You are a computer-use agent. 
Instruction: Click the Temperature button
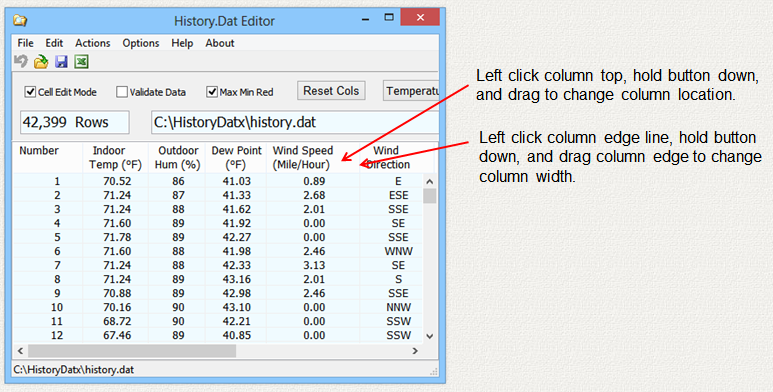(x=411, y=91)
